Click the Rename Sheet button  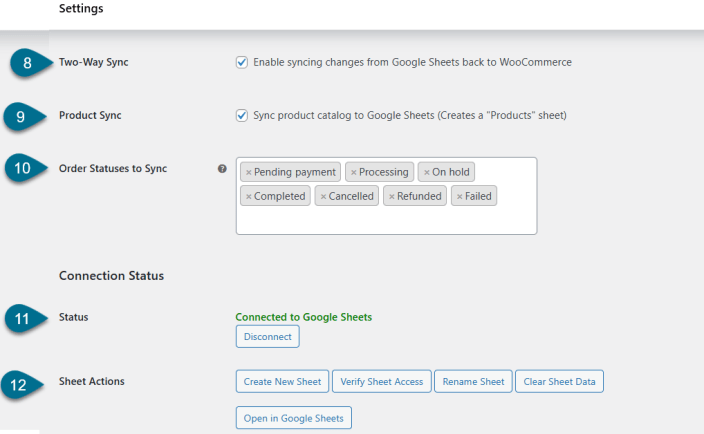(473, 381)
